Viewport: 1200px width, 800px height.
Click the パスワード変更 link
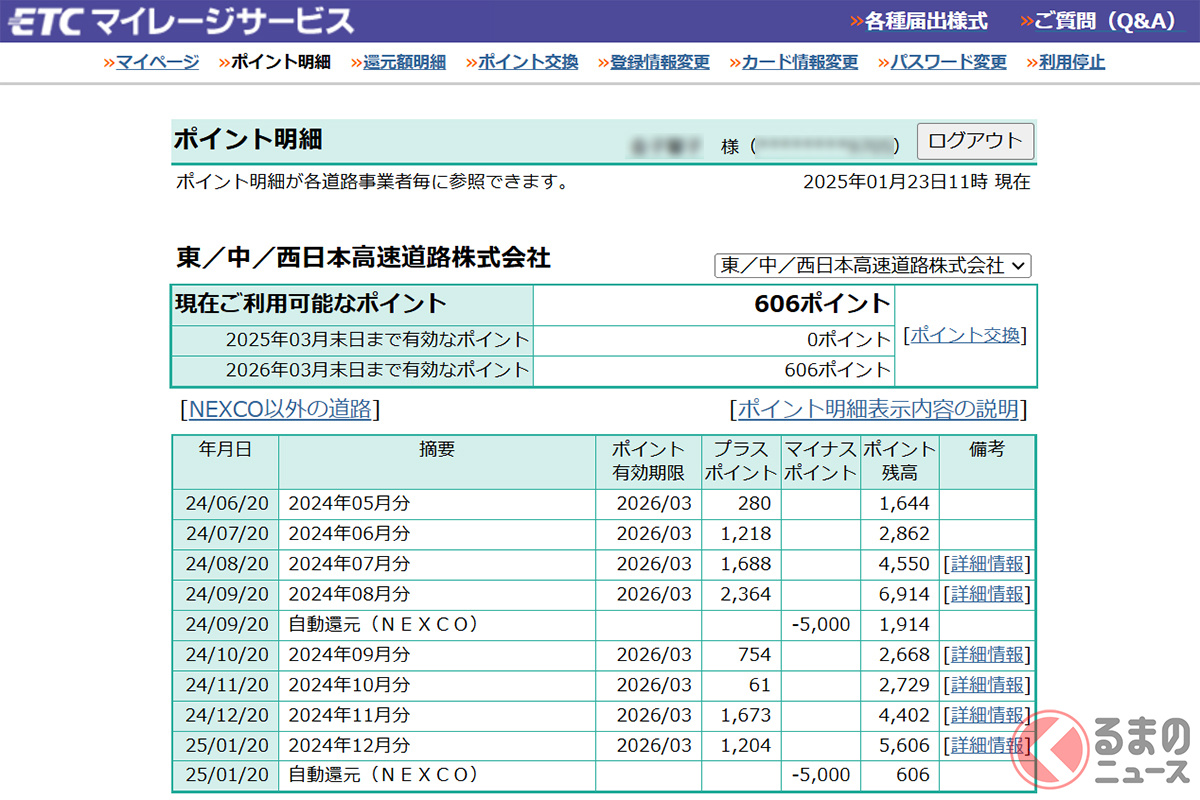click(948, 62)
